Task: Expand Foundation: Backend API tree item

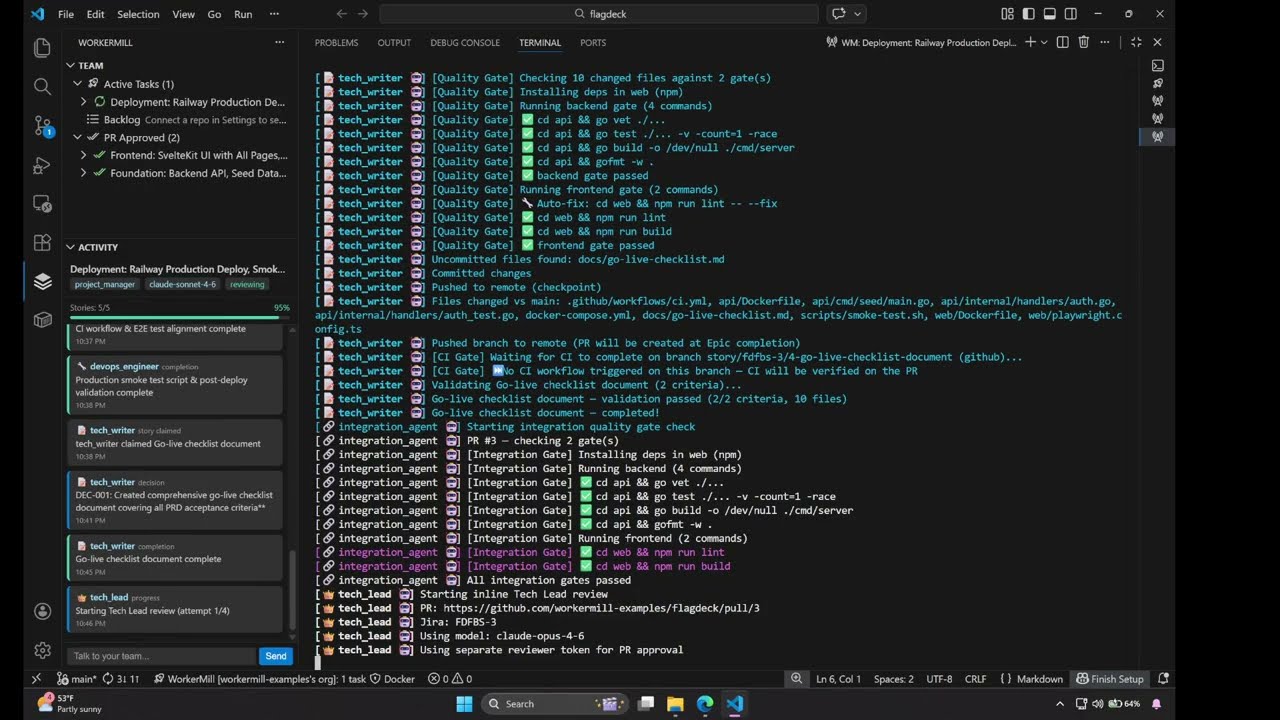Action: pos(83,173)
